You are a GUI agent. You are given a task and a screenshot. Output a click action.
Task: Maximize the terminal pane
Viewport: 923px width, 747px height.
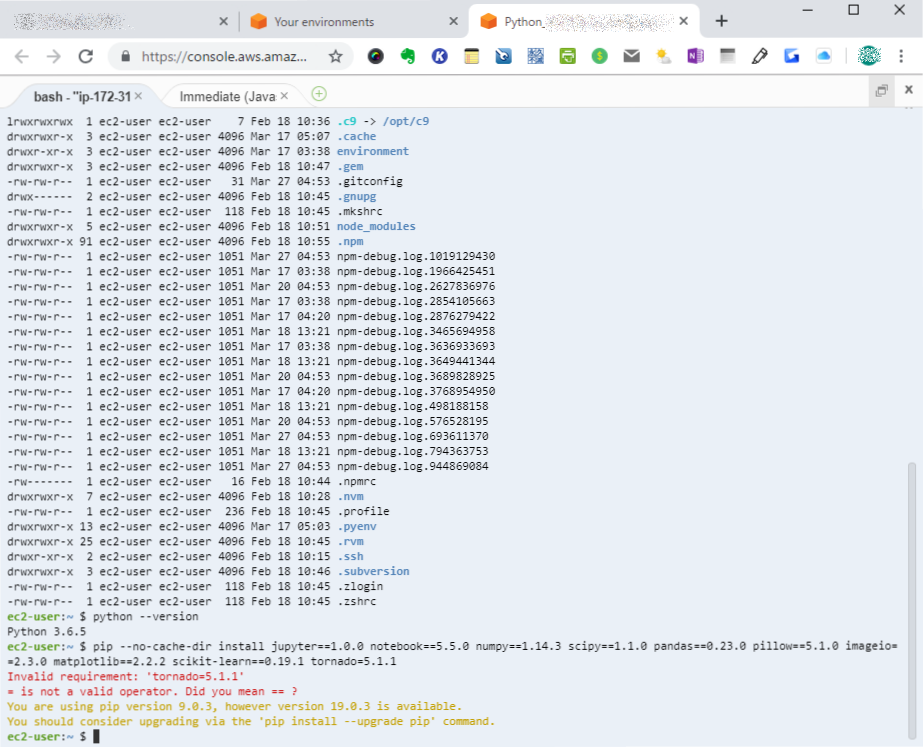882,91
